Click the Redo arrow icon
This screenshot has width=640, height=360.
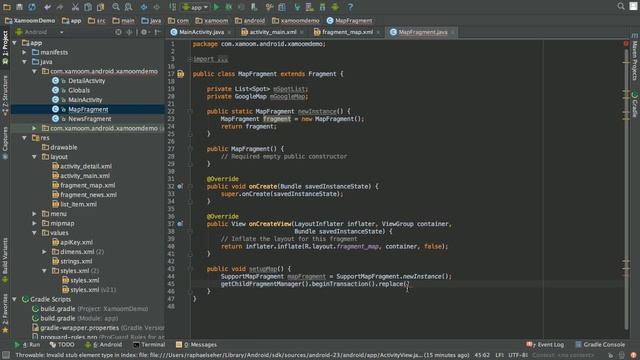(60, 7)
